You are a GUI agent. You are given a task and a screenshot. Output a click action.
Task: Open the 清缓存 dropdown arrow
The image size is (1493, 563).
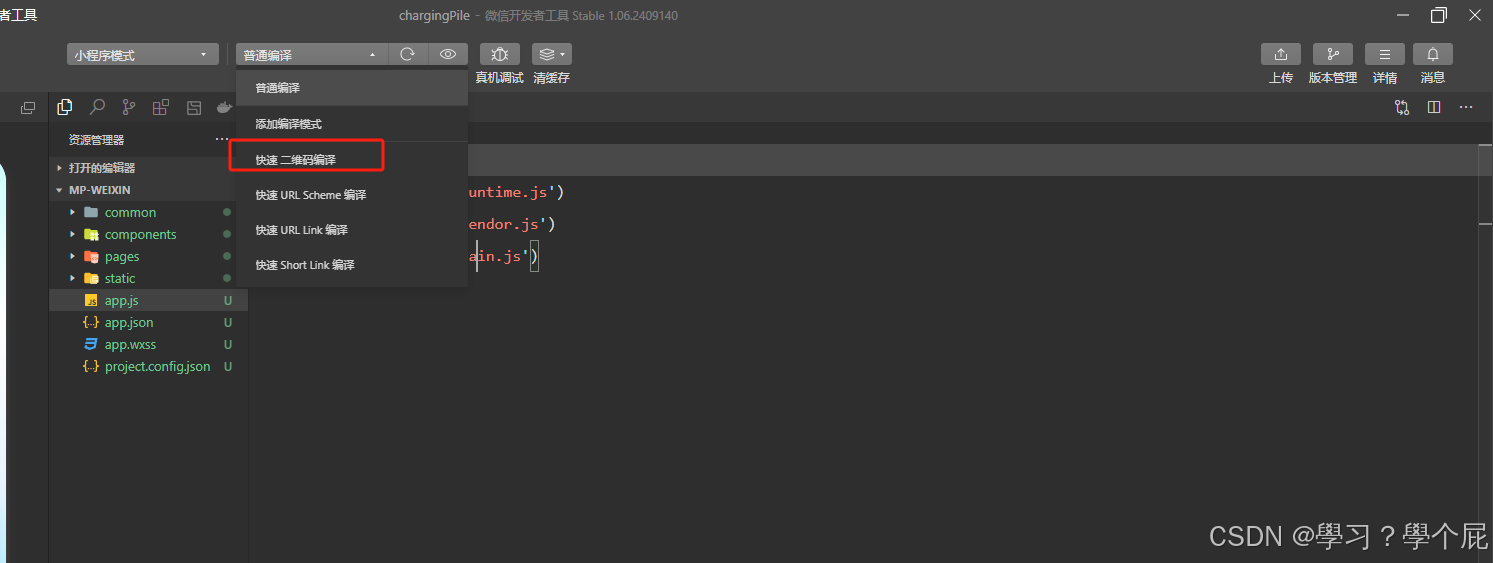(564, 55)
